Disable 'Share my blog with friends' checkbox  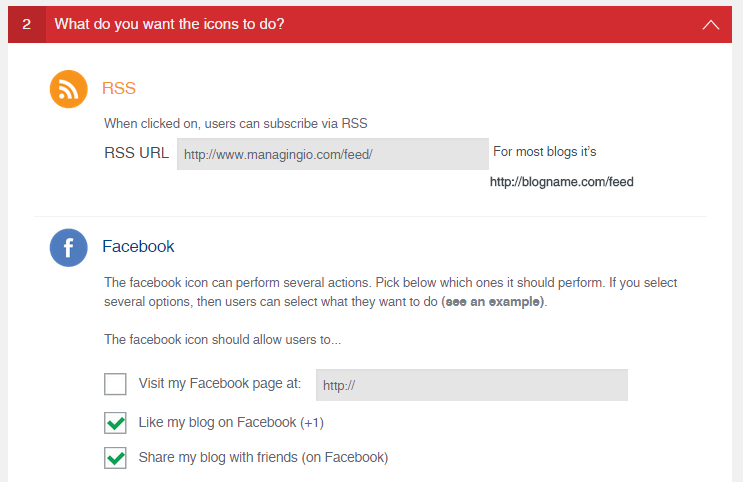tap(116, 458)
